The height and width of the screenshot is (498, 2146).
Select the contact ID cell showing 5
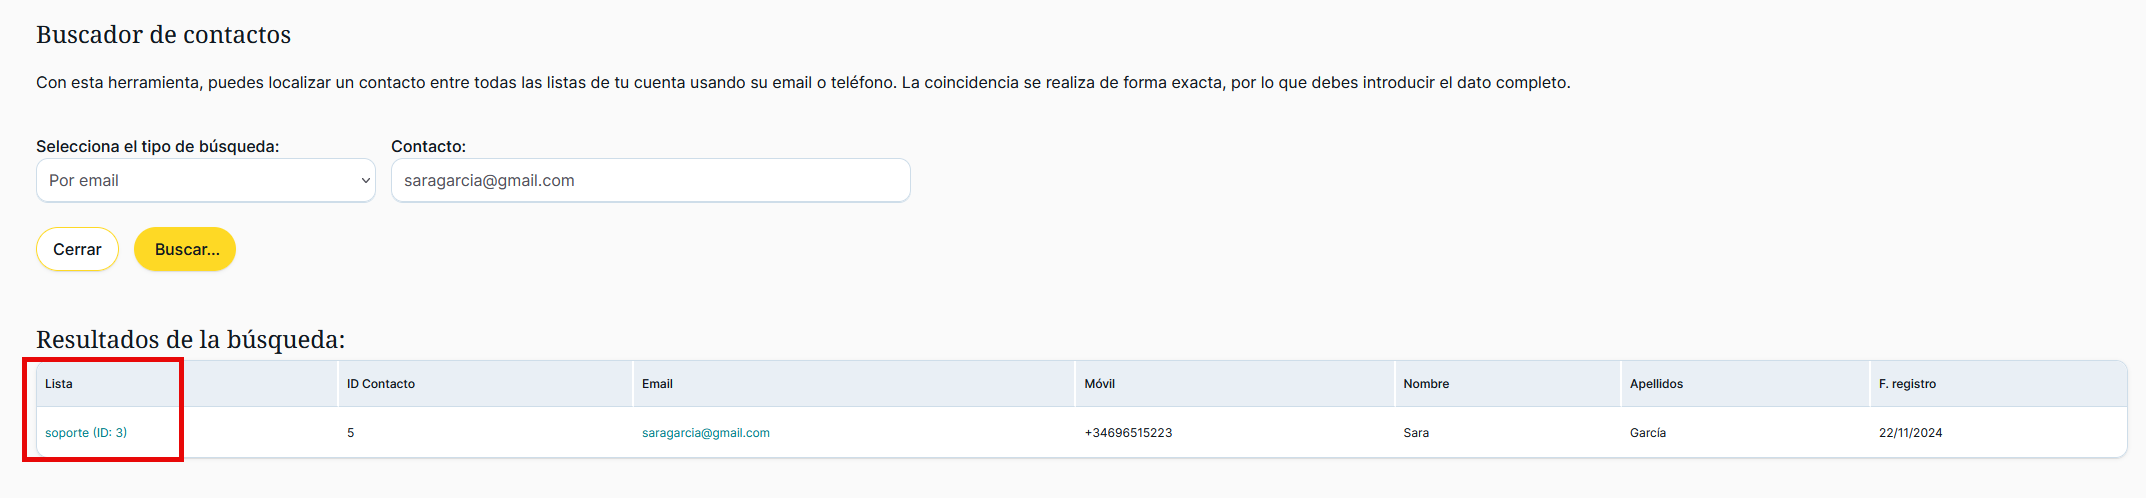coord(351,433)
